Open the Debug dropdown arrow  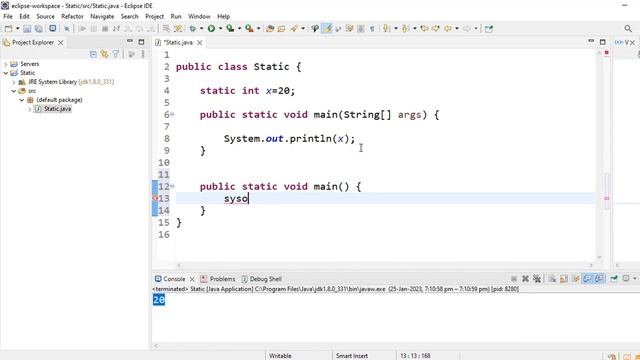201,29
